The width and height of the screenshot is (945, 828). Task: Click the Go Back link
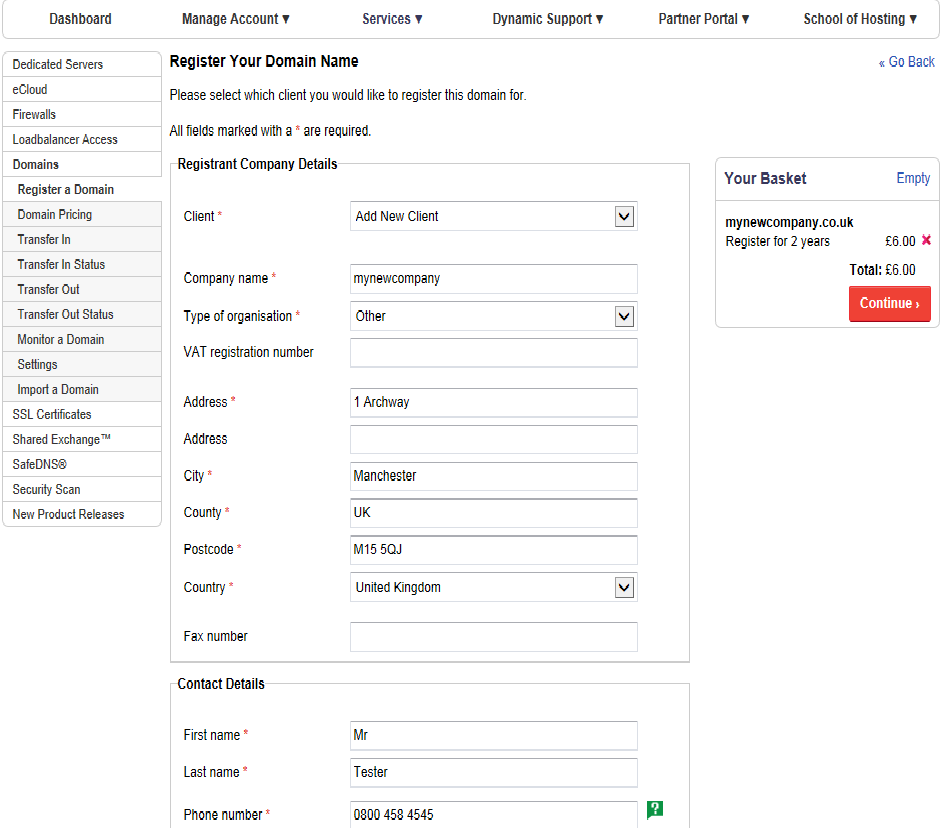coord(906,62)
